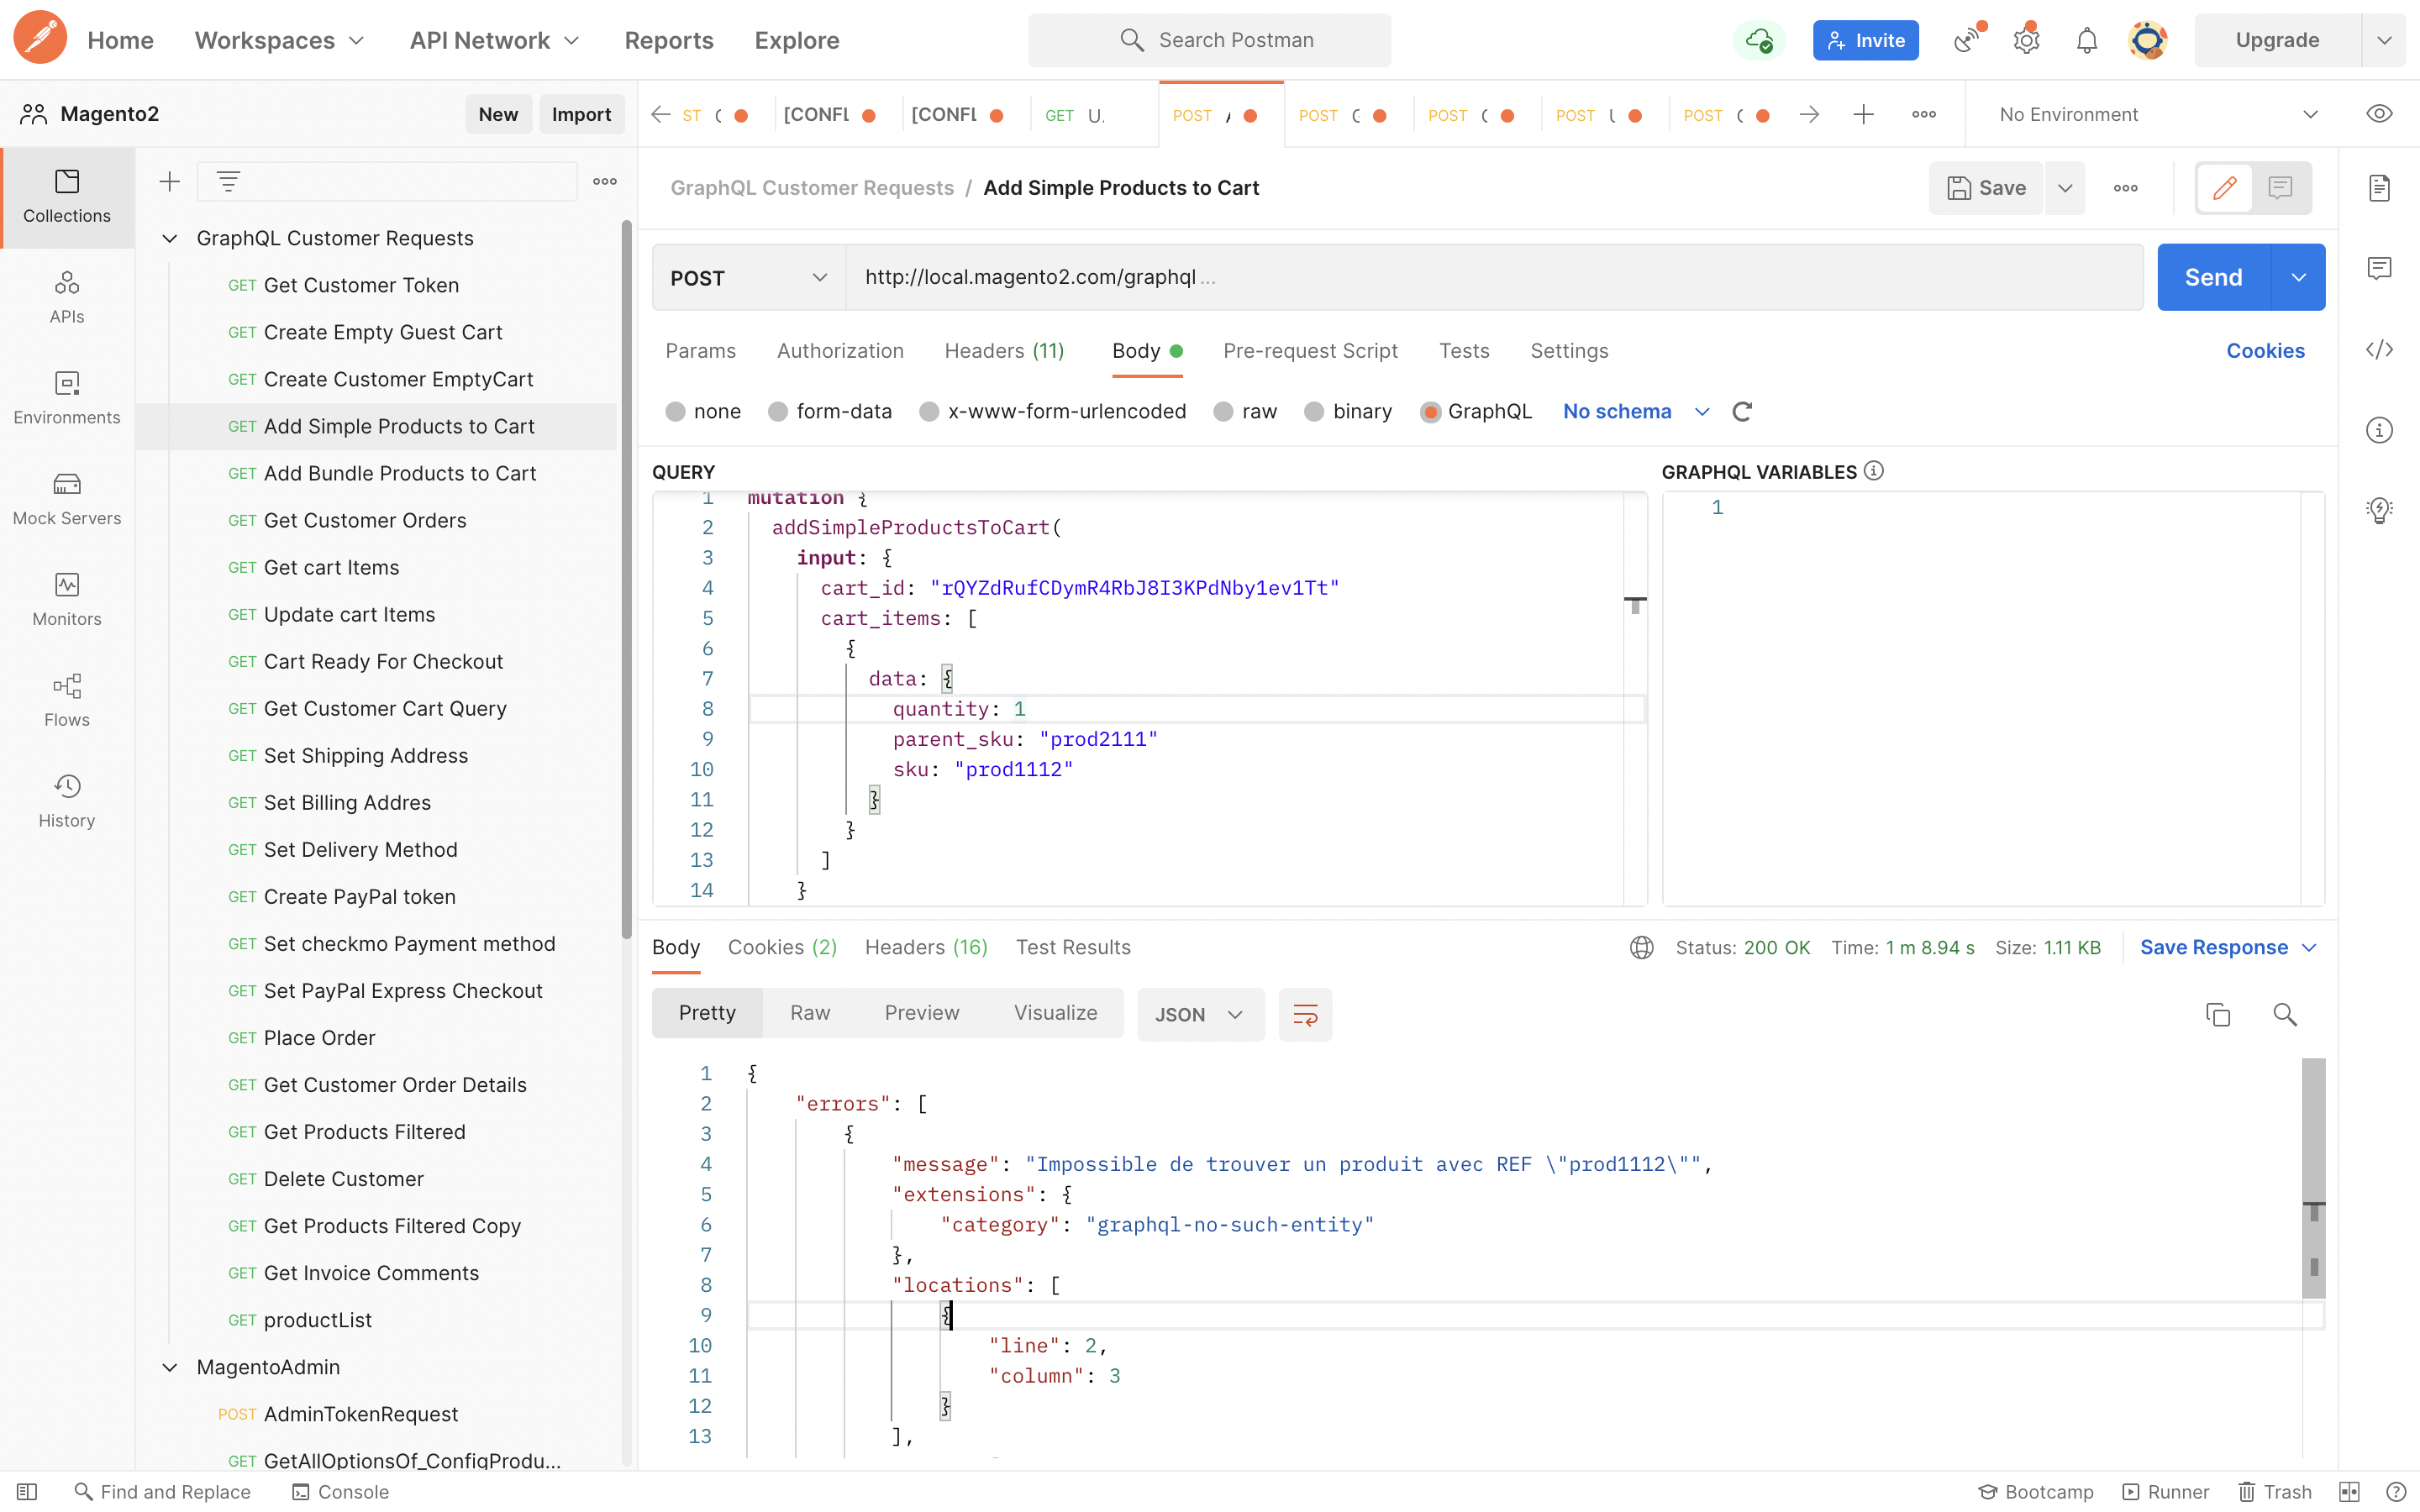
Task: Copy response body with copy icon
Action: pyautogui.click(x=2217, y=1014)
